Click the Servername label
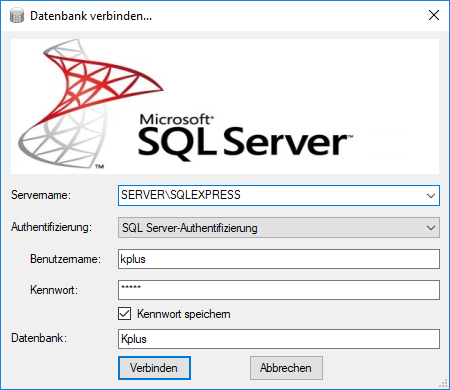 (41, 195)
